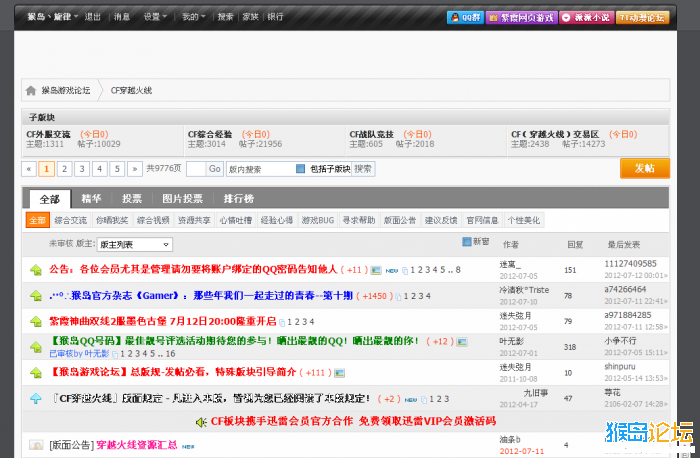Open the 版主列表 dropdown
The height and width of the screenshot is (458, 700).
[x=134, y=244]
